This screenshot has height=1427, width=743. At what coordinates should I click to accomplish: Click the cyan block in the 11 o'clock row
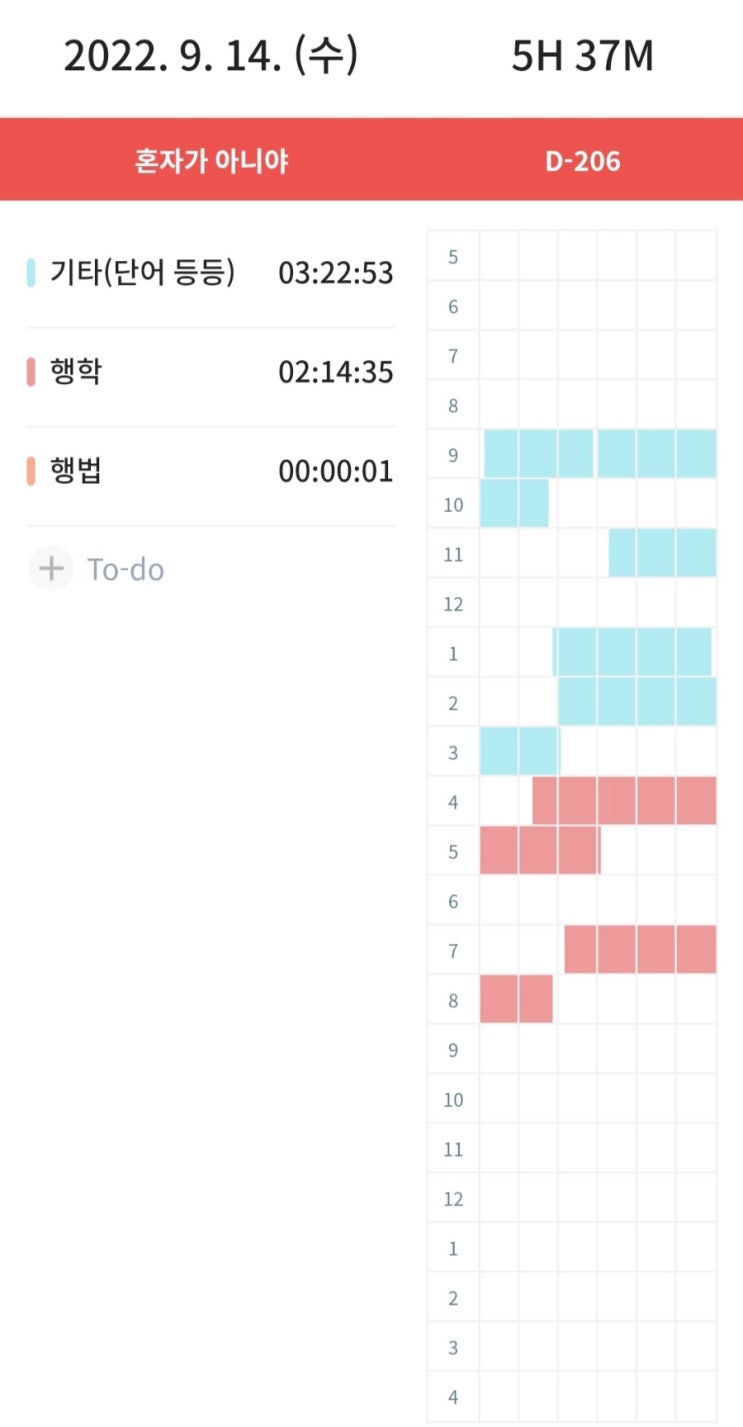pyautogui.click(x=662, y=553)
